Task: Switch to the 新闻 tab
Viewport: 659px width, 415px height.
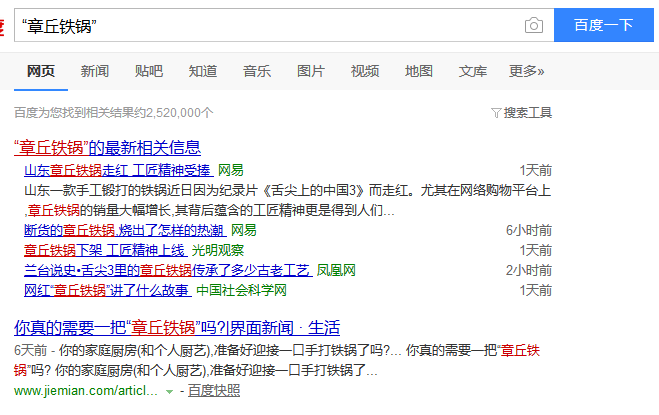Action: [95, 71]
